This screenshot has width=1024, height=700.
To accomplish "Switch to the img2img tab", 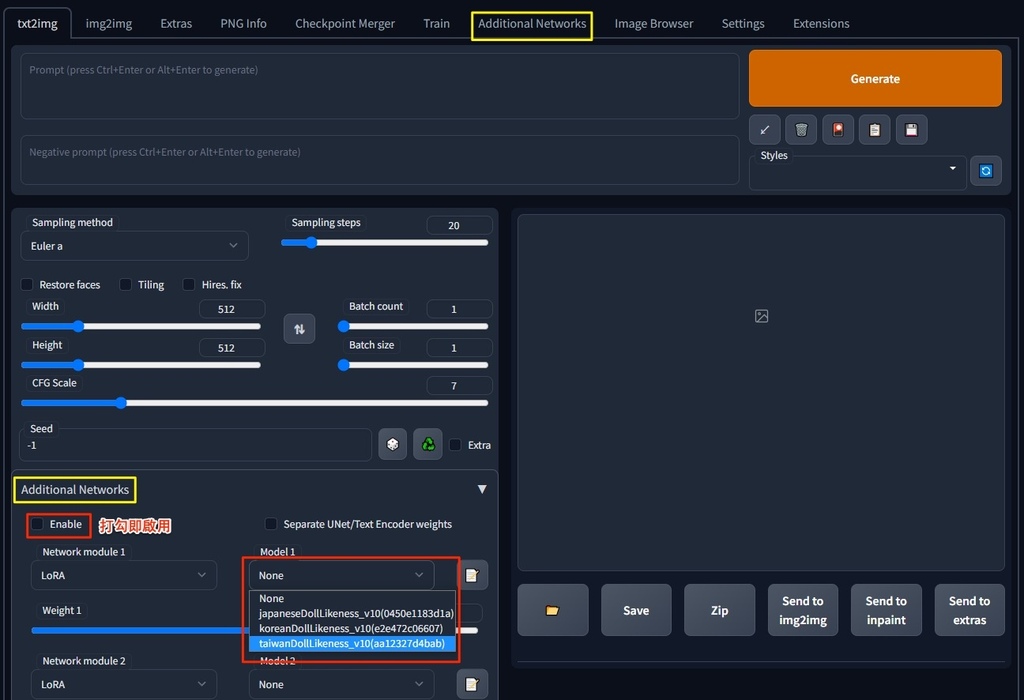I will (112, 23).
